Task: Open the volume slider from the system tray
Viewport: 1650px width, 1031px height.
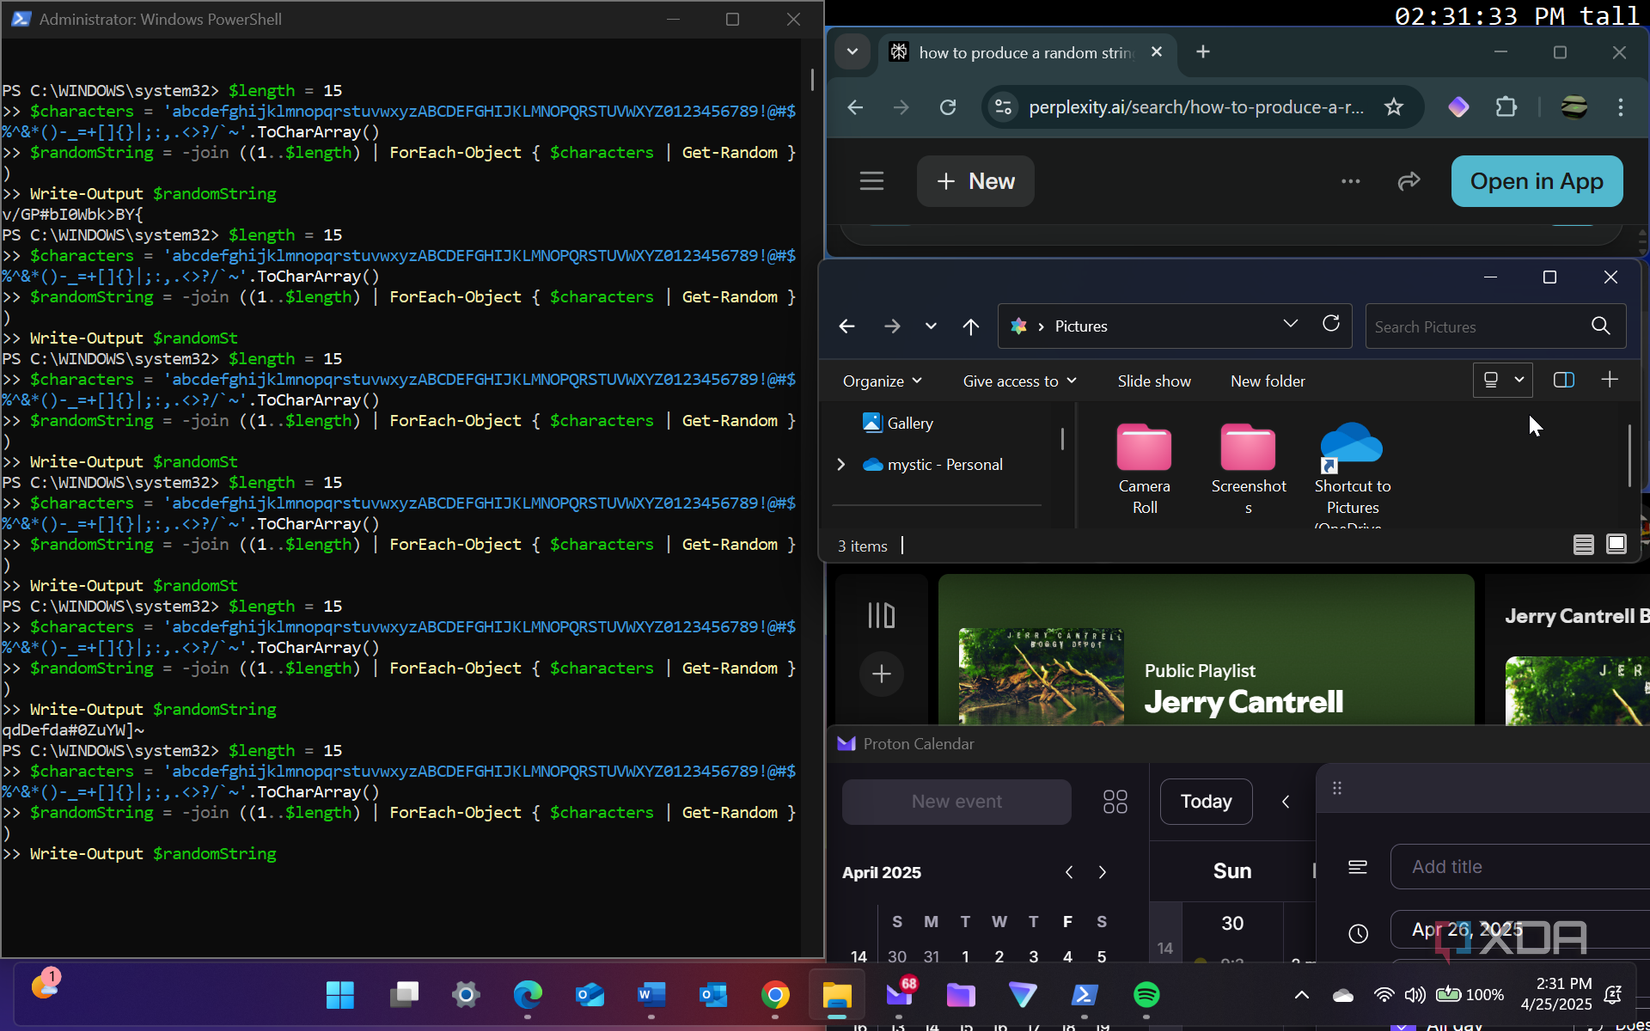Action: tap(1414, 994)
